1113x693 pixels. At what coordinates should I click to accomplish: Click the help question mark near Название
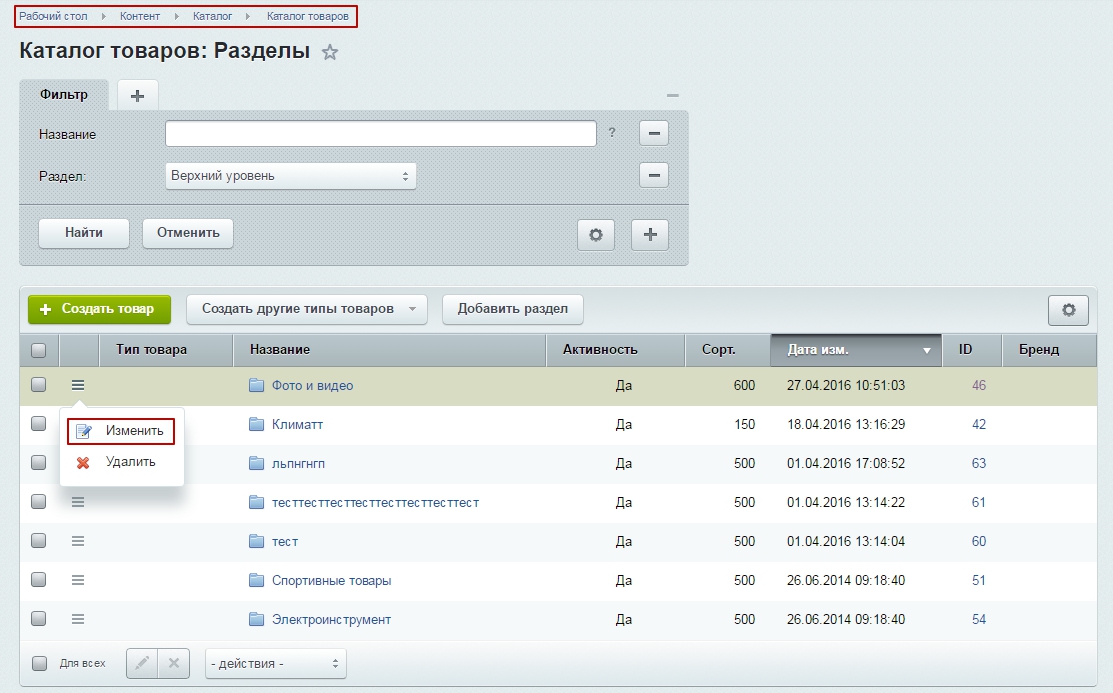pyautogui.click(x=612, y=133)
